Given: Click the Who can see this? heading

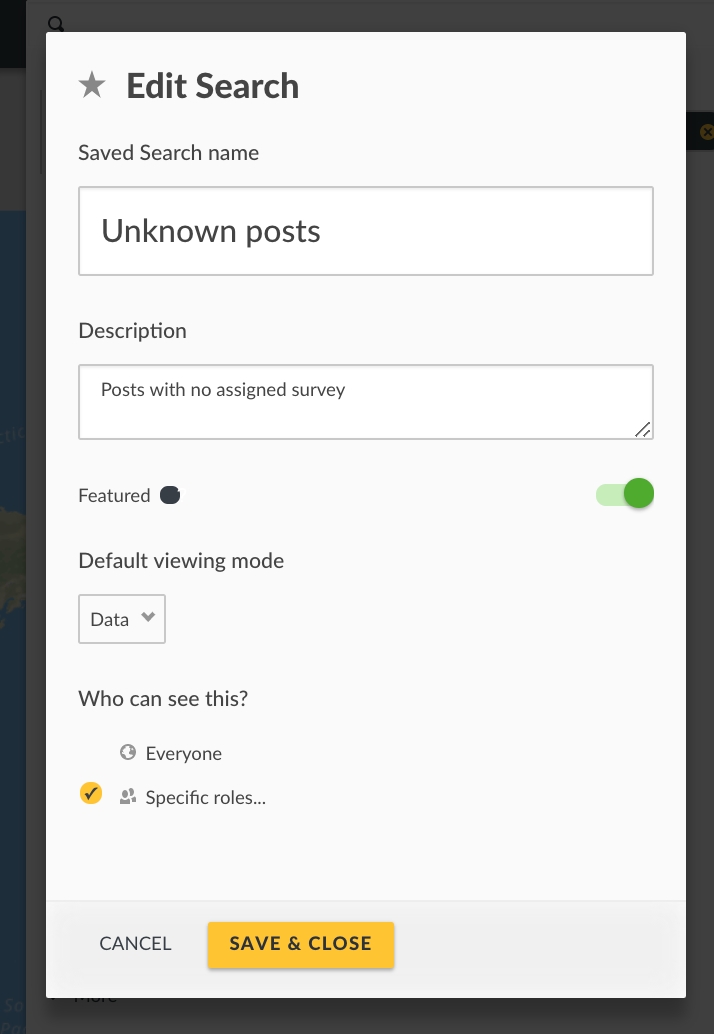Looking at the screenshot, I should click(x=163, y=698).
